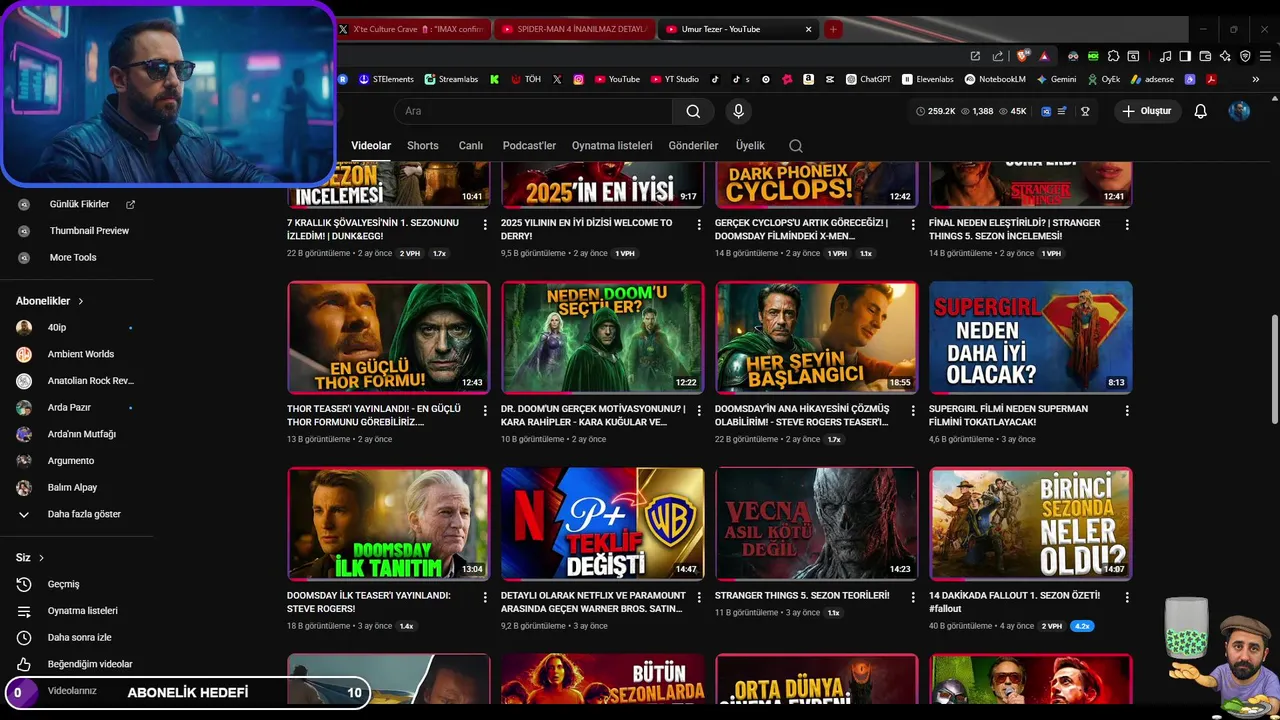Click the 259.2K stat in header

(936, 111)
